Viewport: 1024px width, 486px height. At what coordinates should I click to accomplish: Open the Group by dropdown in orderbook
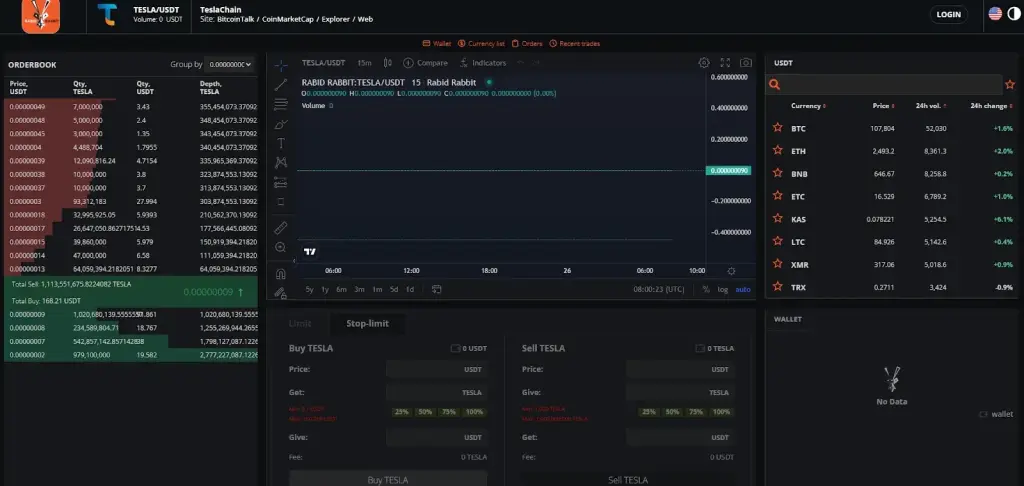pyautogui.click(x=229, y=65)
